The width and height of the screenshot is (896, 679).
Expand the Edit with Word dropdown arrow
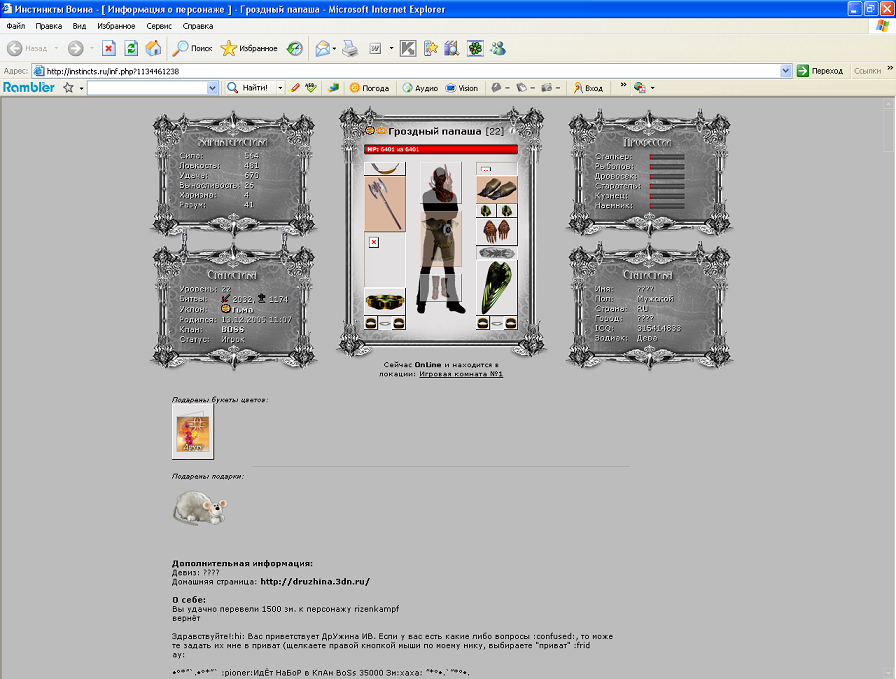pos(391,49)
